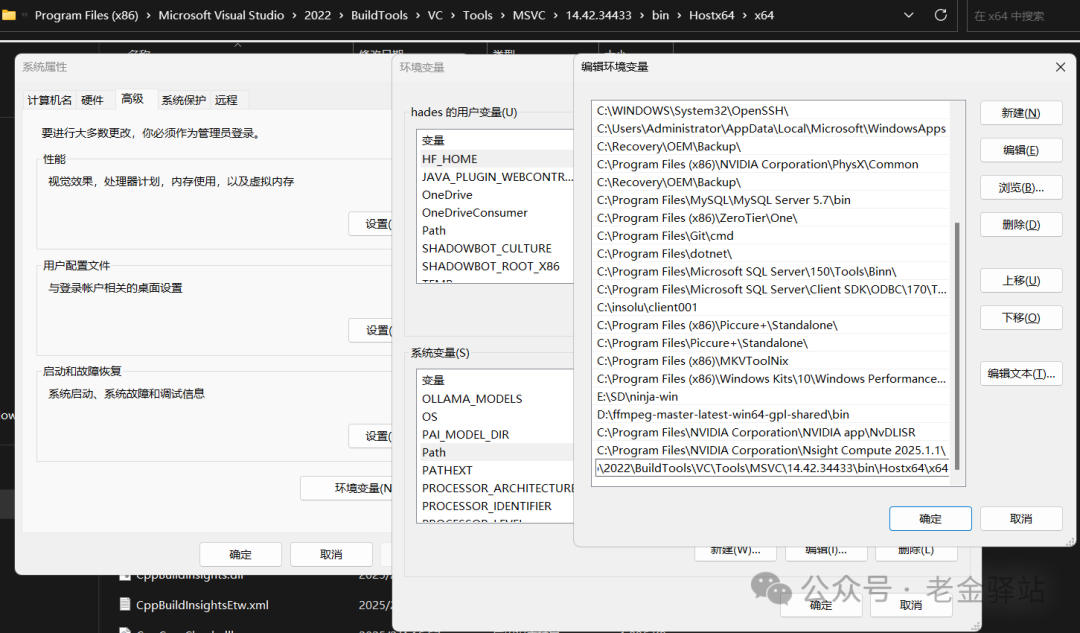Select Path in user variables list
This screenshot has height=633, width=1080.
(496, 230)
